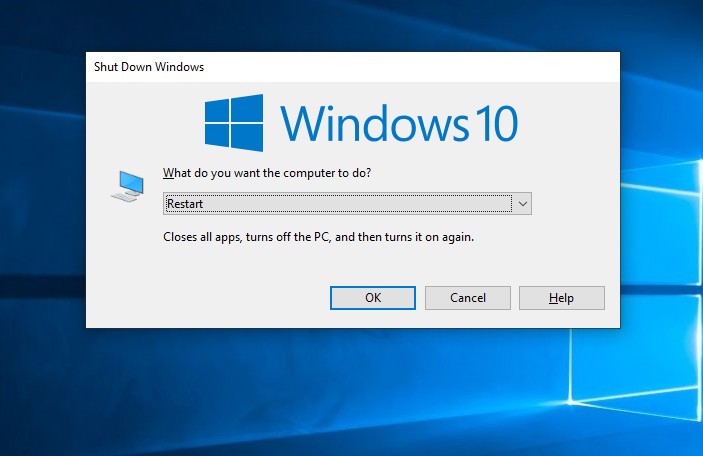Viewport: 703px width, 456px height.
Task: Expand the shutdown action dropdown arrow
Action: pos(522,204)
